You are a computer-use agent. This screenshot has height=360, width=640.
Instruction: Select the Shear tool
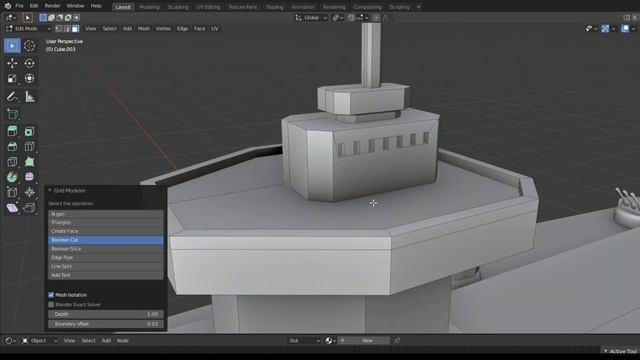[x=12, y=208]
